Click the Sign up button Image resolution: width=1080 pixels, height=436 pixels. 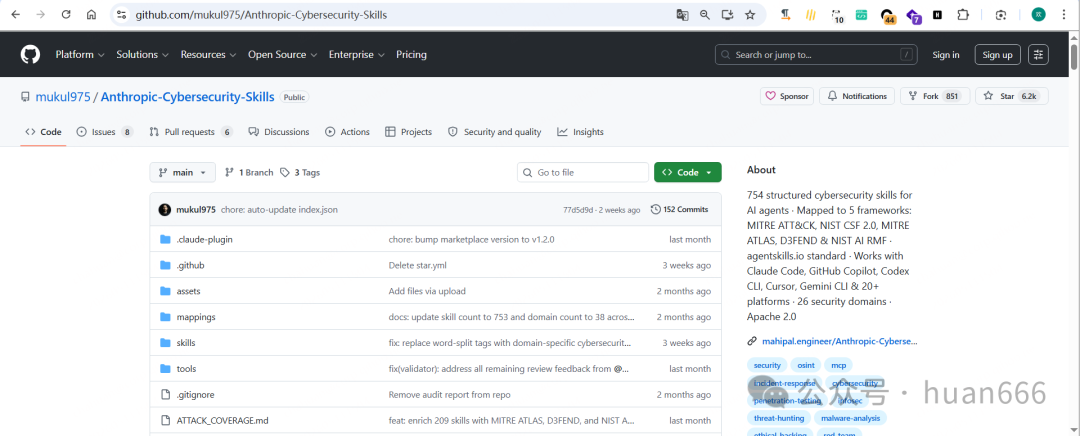[997, 55]
